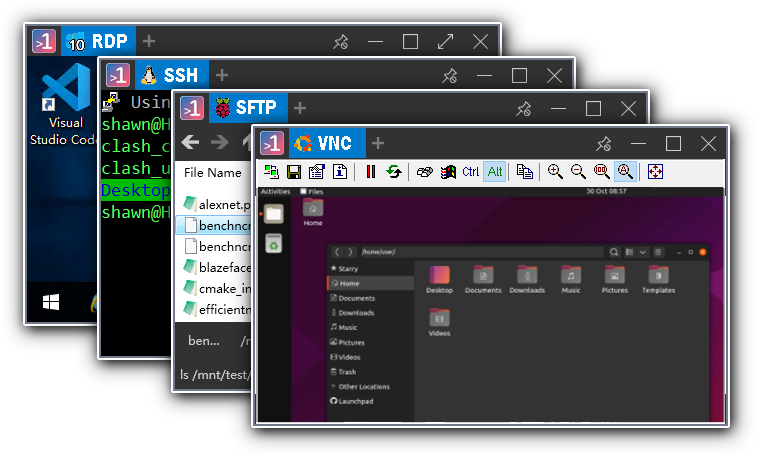The width and height of the screenshot is (757, 455).
Task: Toggle the Ctrl key in VNC toolbar
Action: [x=471, y=171]
